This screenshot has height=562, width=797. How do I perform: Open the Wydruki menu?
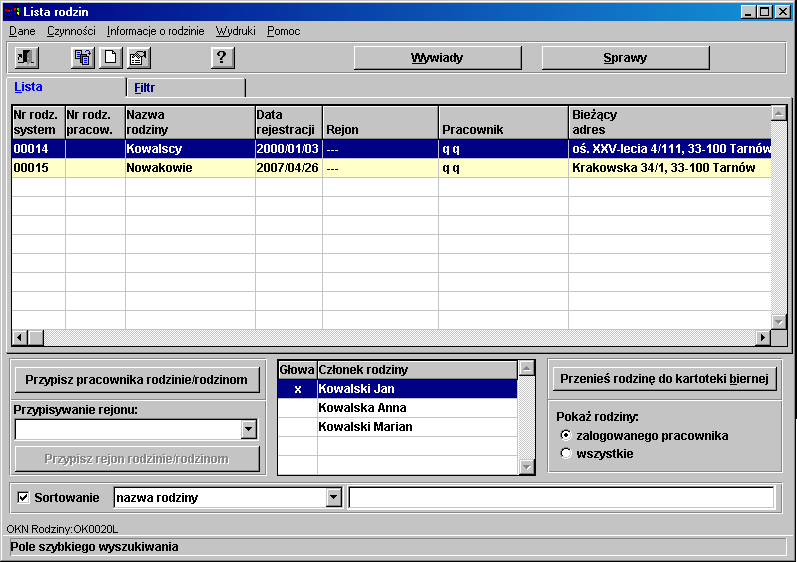[x=236, y=31]
